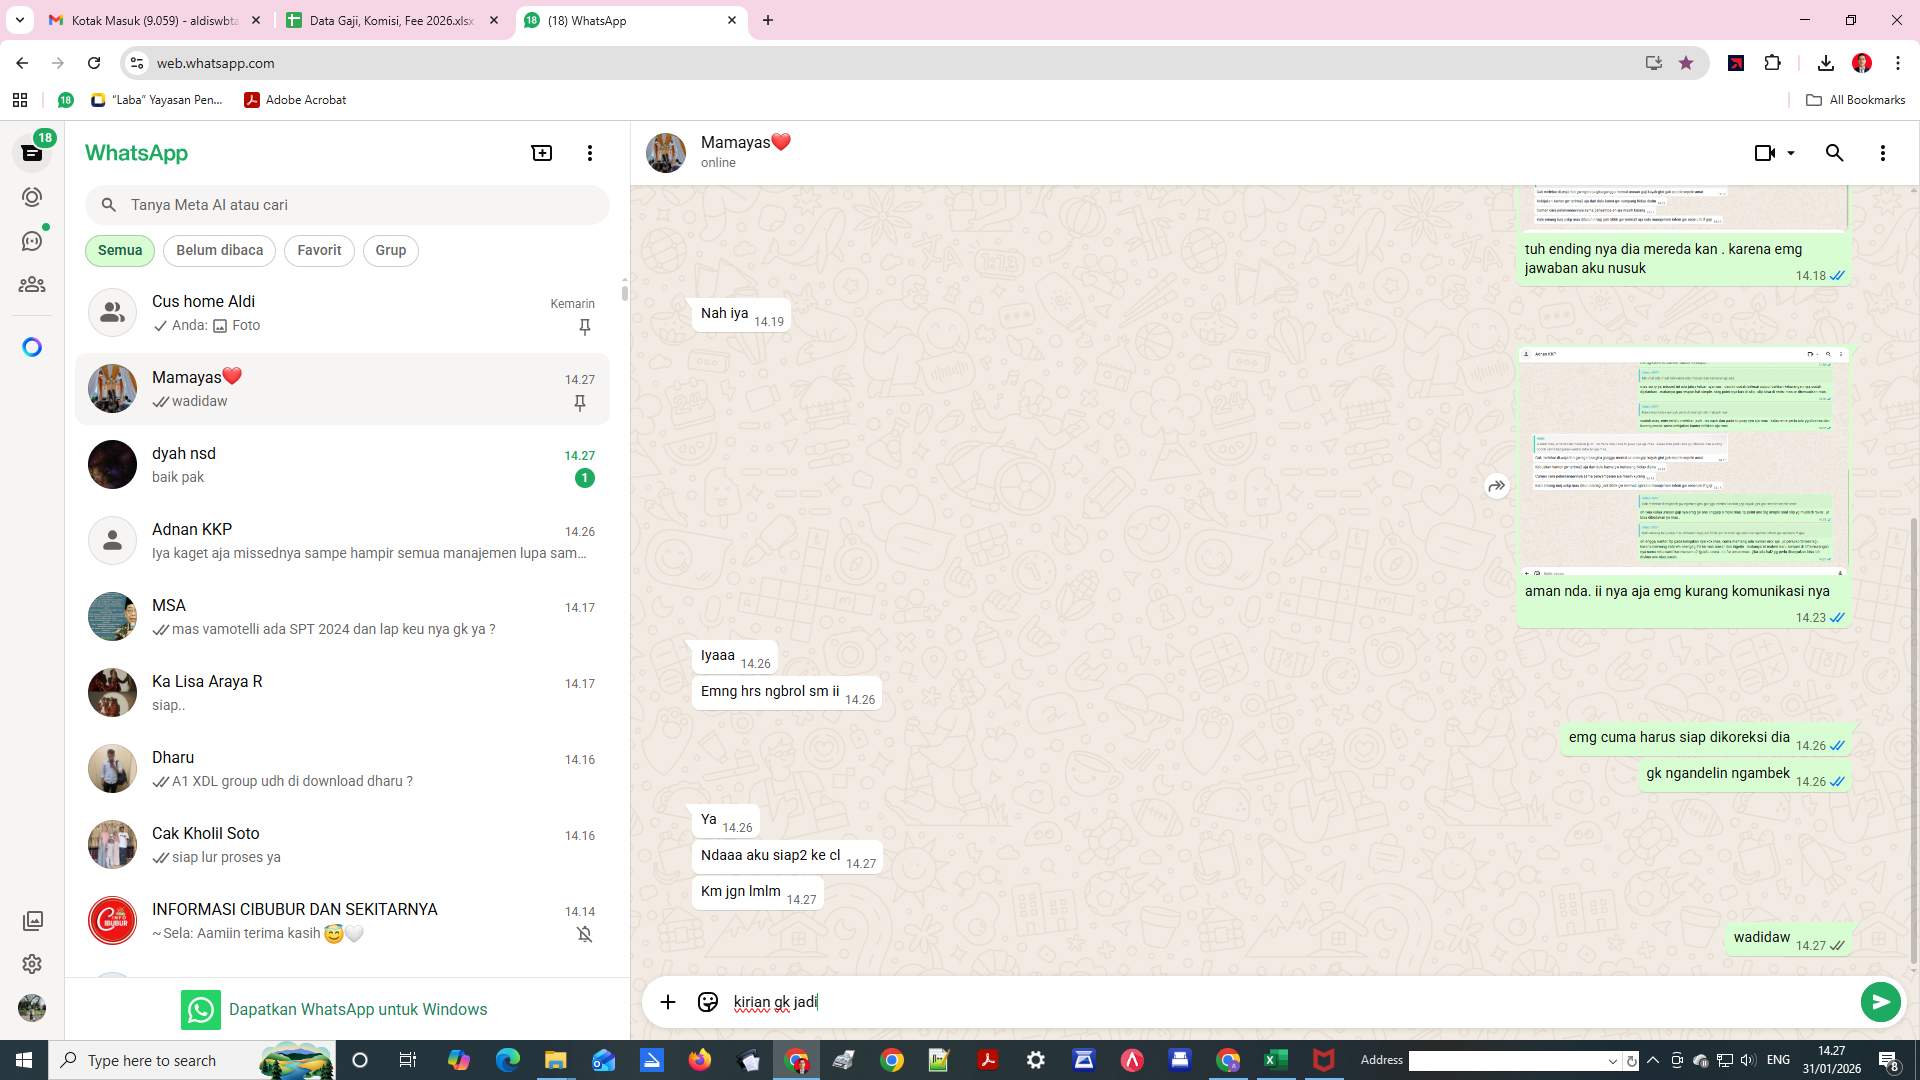Start a video call with Mamayas
Image resolution: width=1920 pixels, height=1080 pixels.
click(1763, 152)
